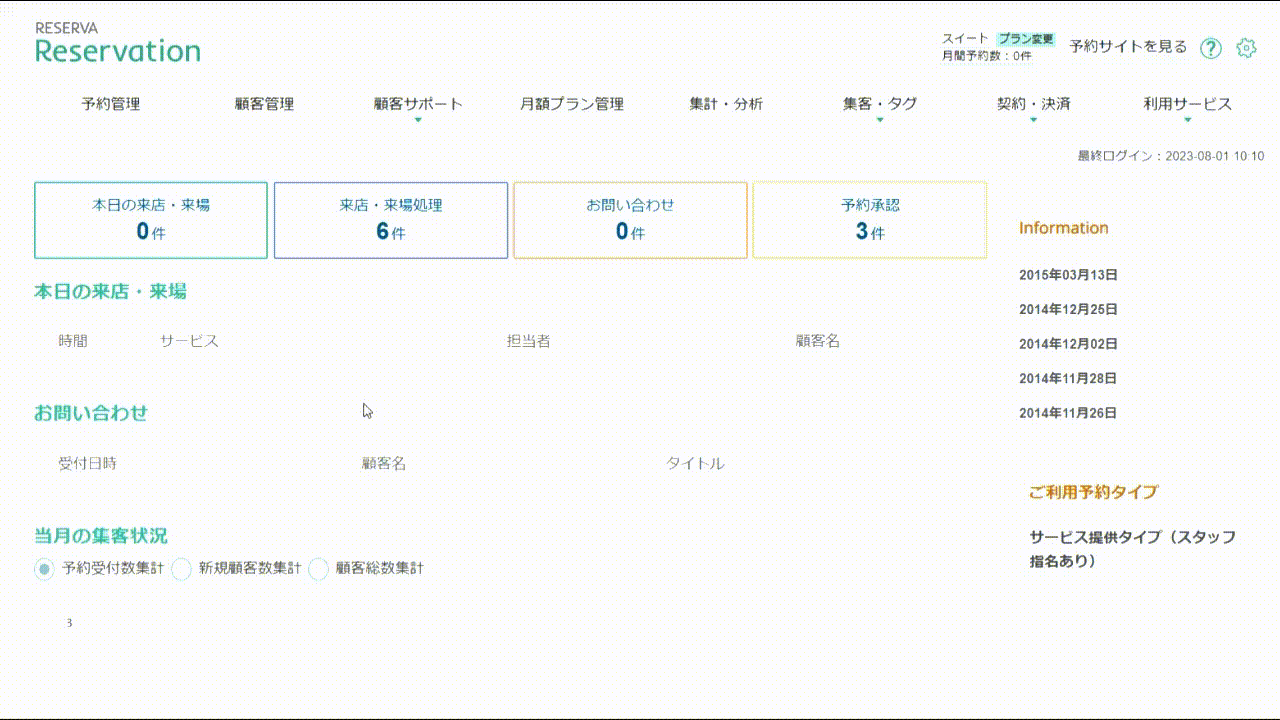Open the 顧客管理 menu item
Viewport: 1280px width, 720px height.
(x=264, y=104)
